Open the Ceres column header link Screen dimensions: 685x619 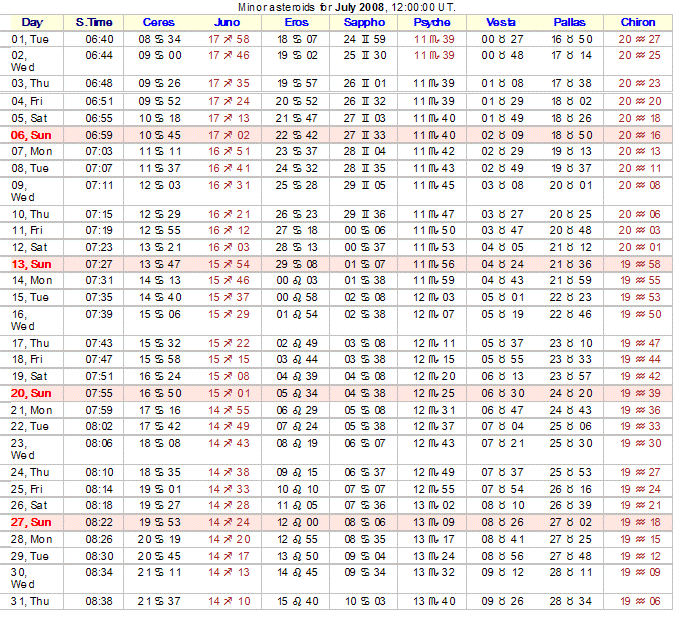(158, 22)
